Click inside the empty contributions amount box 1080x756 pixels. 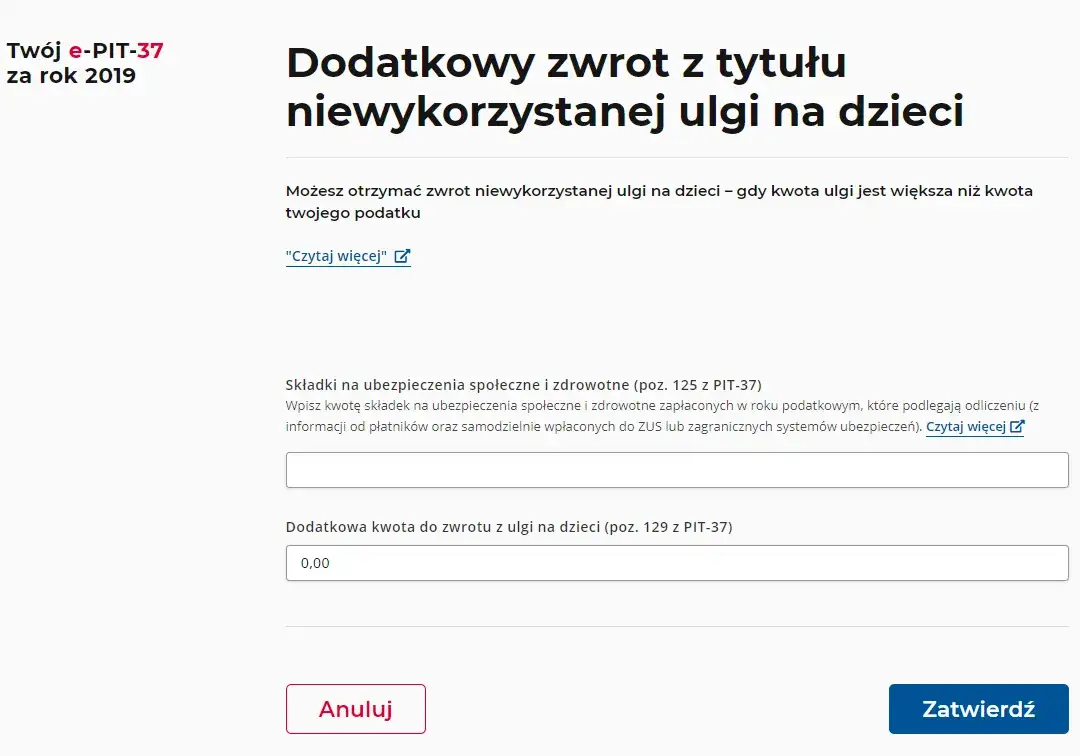click(676, 469)
